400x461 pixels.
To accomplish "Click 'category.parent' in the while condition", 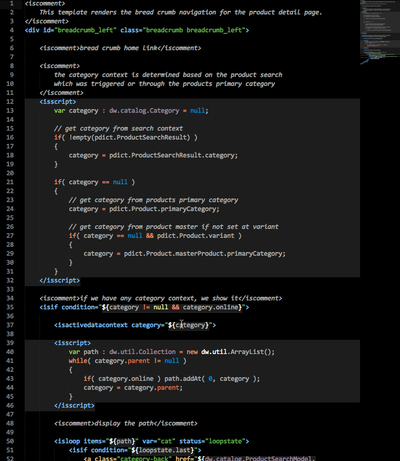I will (122, 361).
